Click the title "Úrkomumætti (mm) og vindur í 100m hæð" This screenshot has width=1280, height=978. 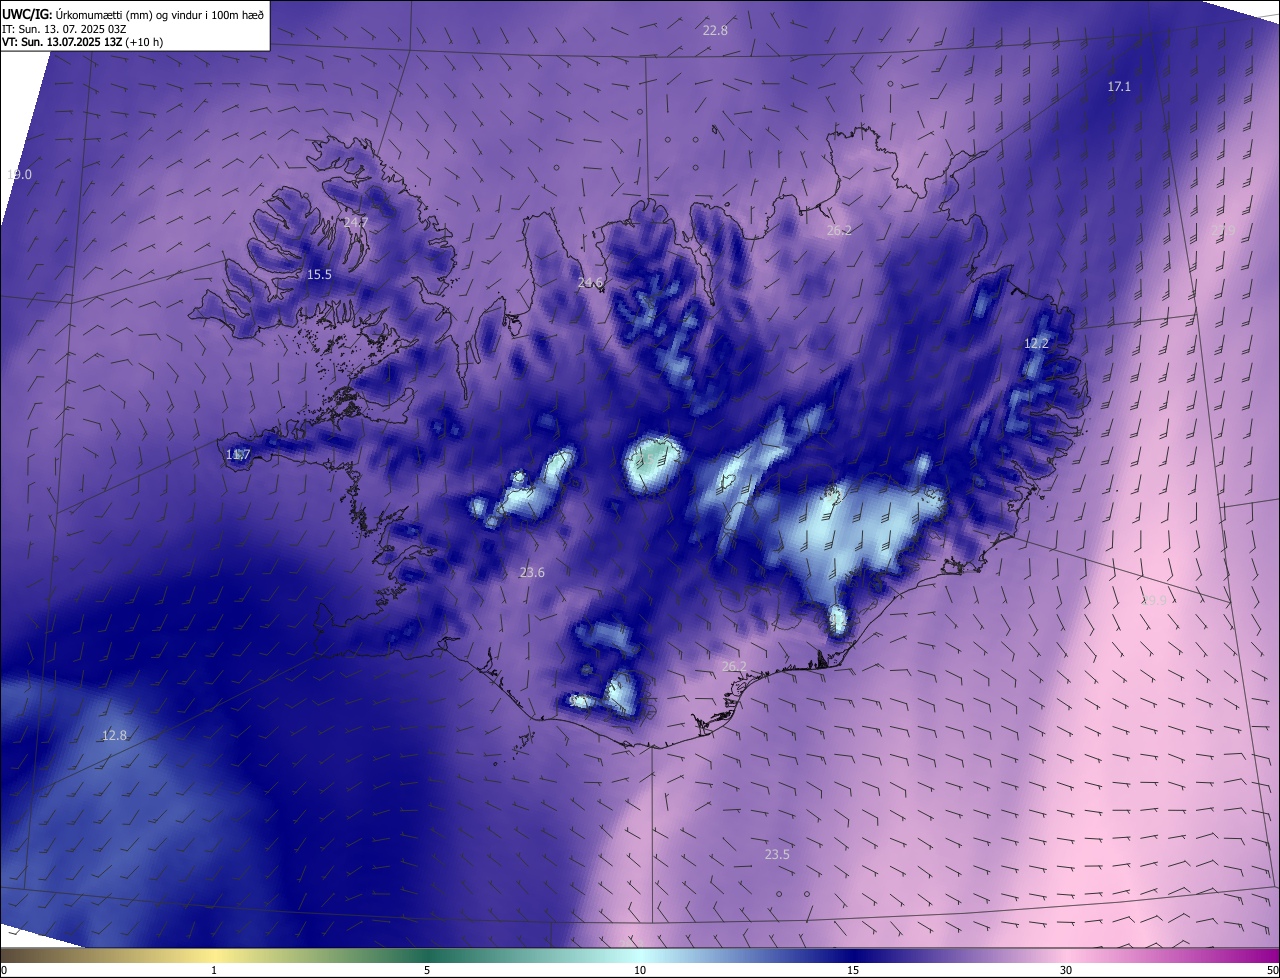click(x=160, y=14)
